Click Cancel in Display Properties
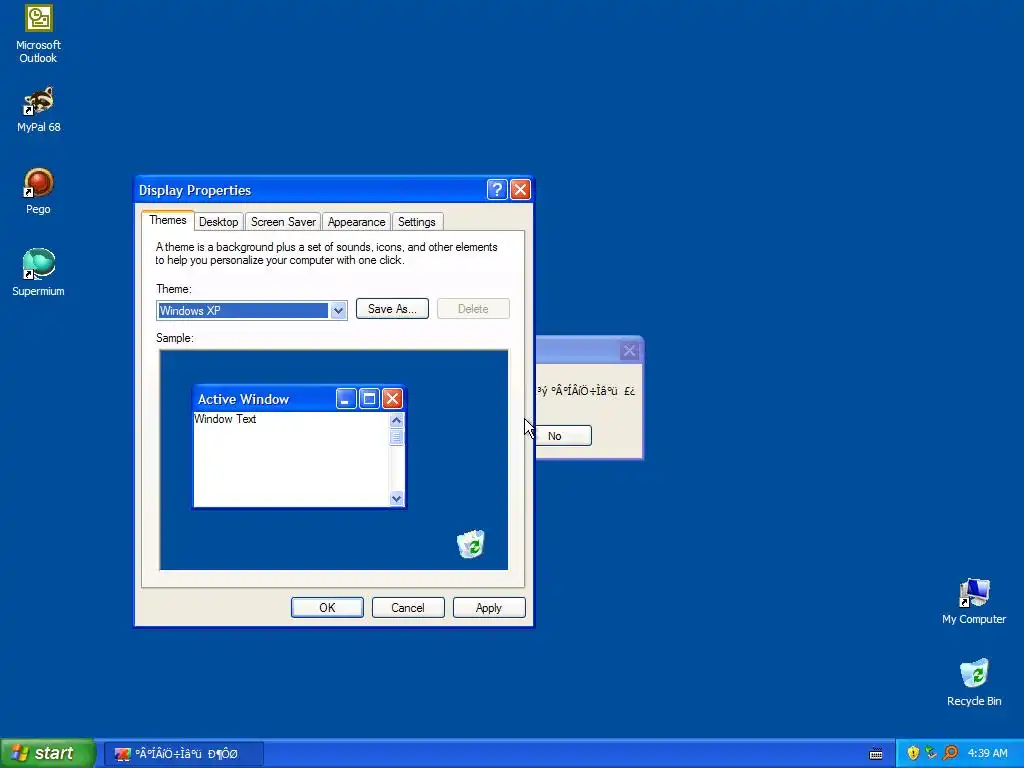Screen dimensions: 1024x768 point(408,608)
